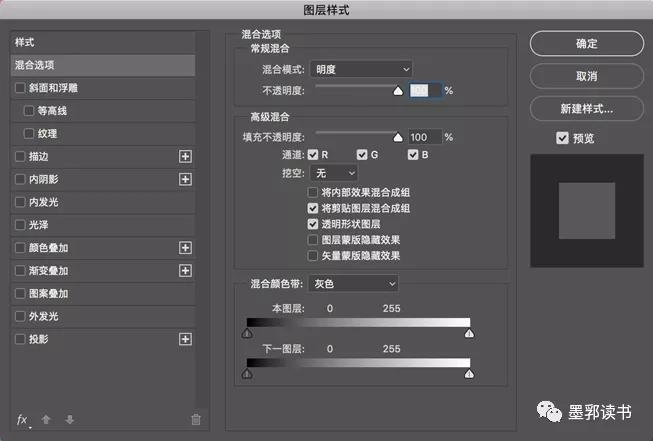
Task: Click the 确定 OK button
Action: [x=587, y=43]
